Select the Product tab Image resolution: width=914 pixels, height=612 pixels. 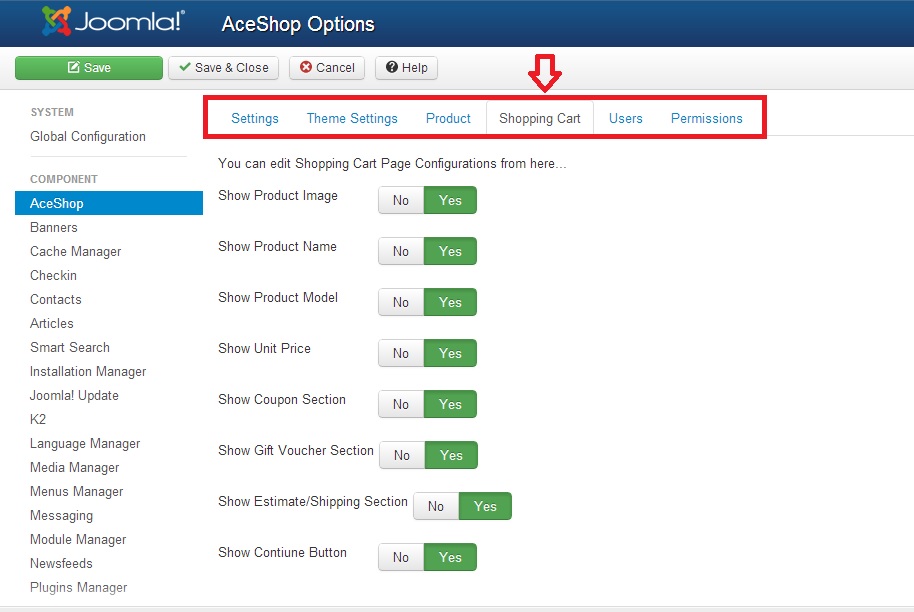[x=448, y=118]
